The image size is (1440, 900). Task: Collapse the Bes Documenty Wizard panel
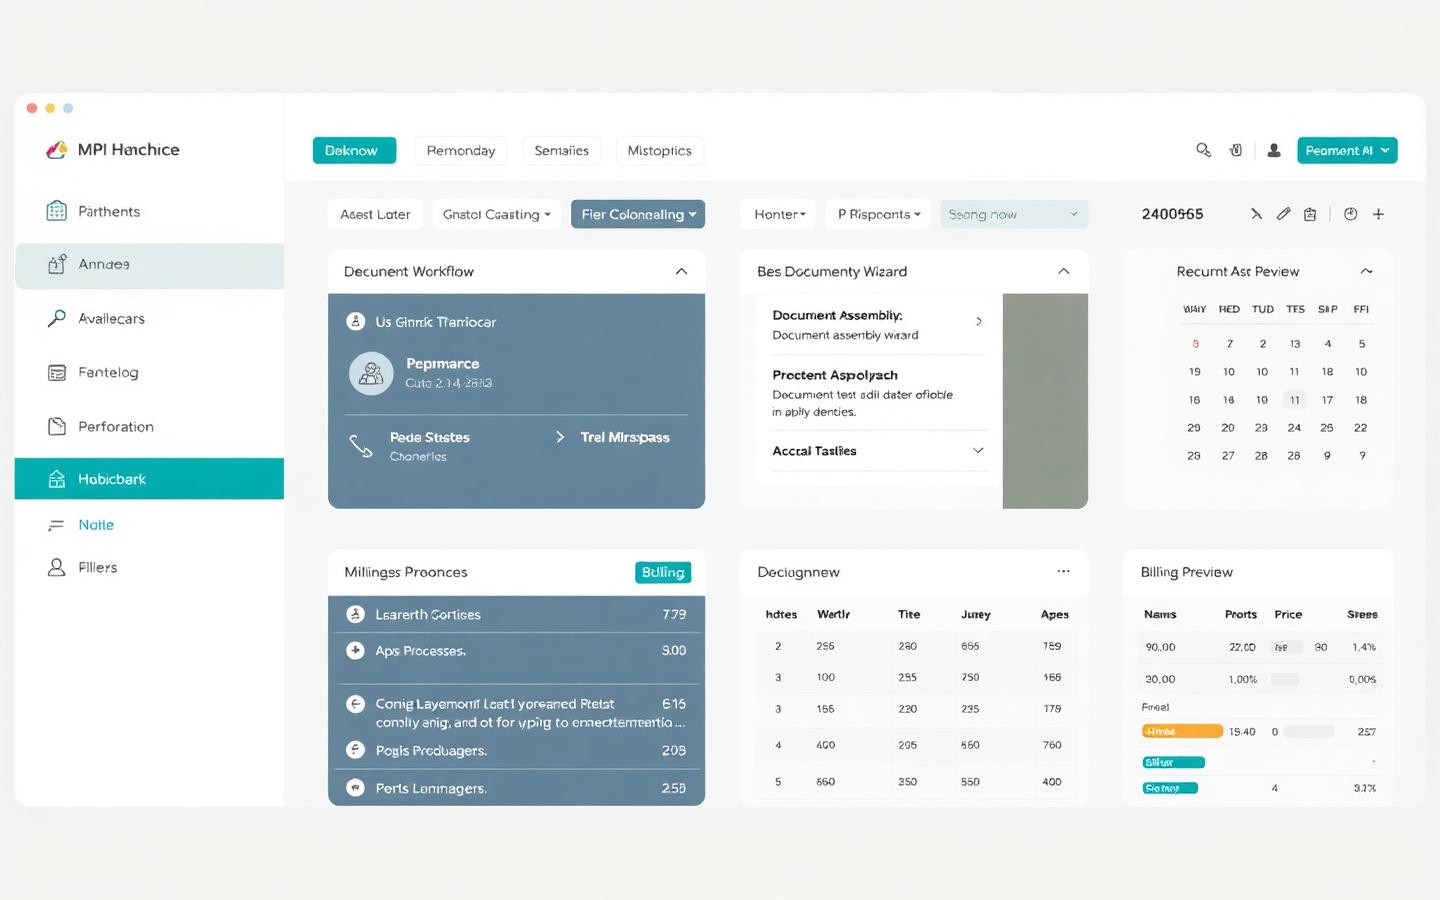[x=1063, y=271]
